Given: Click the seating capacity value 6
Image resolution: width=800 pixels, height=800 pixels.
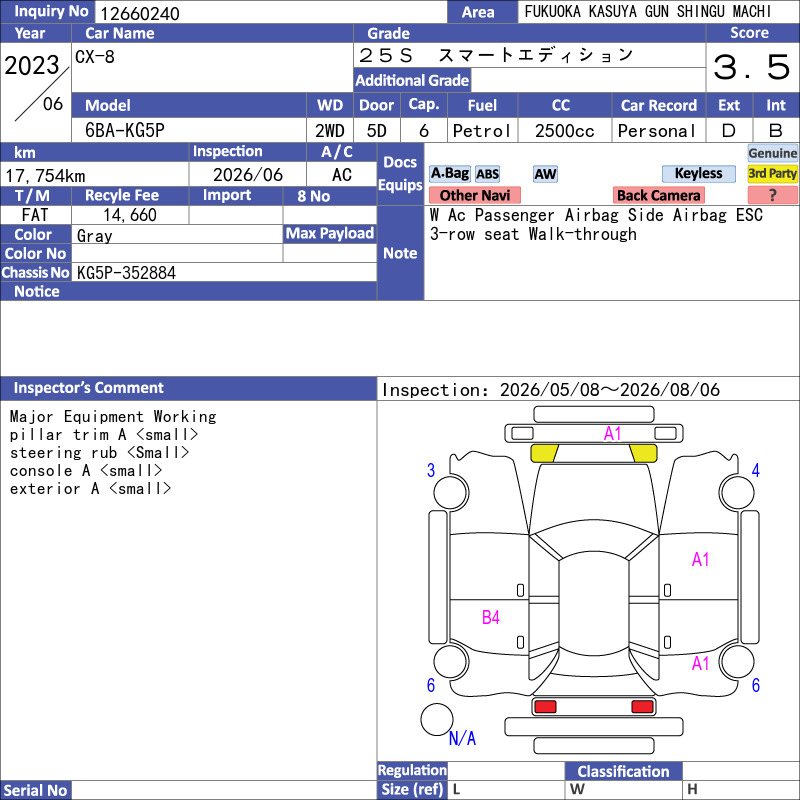Looking at the screenshot, I should [423, 131].
